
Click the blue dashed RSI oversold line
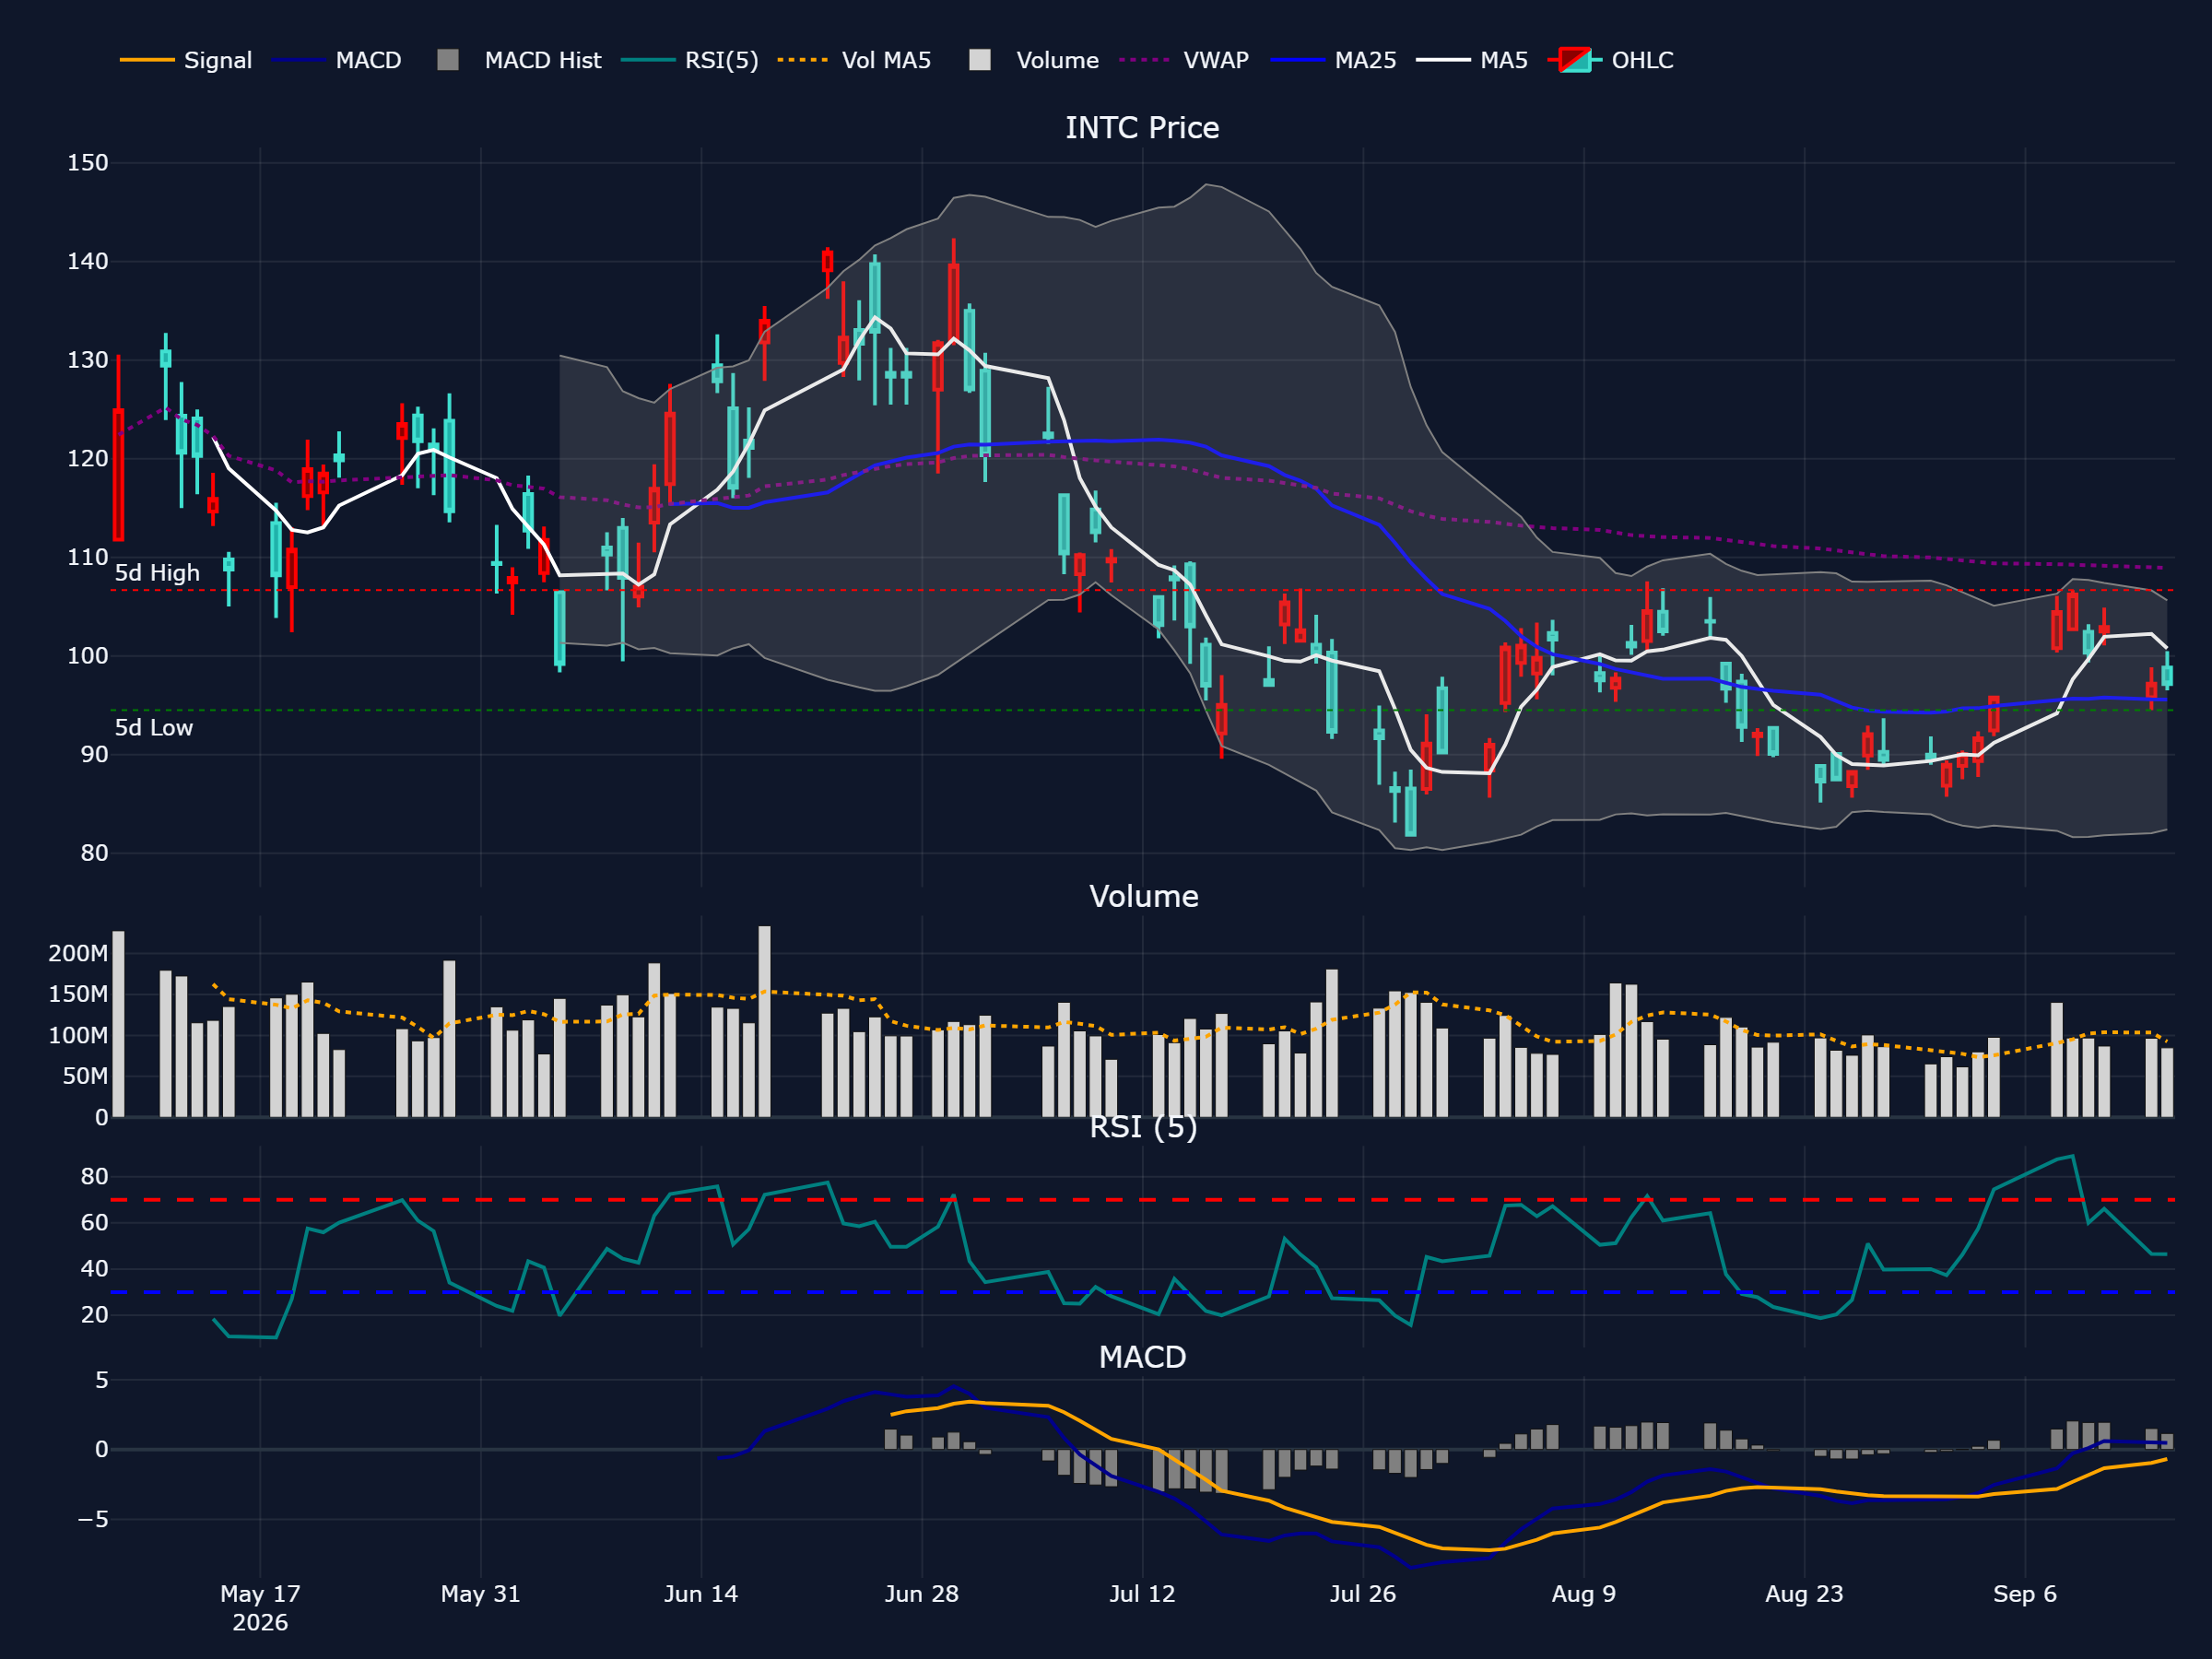pyautogui.click(x=1142, y=1292)
